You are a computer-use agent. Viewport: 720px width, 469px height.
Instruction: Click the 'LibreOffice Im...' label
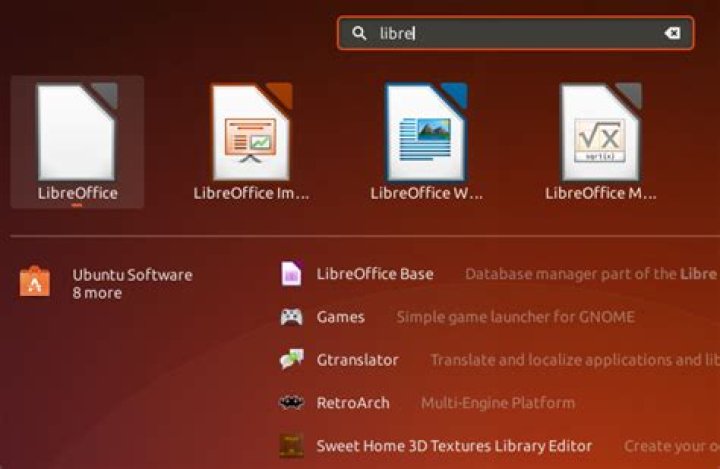coord(251,193)
